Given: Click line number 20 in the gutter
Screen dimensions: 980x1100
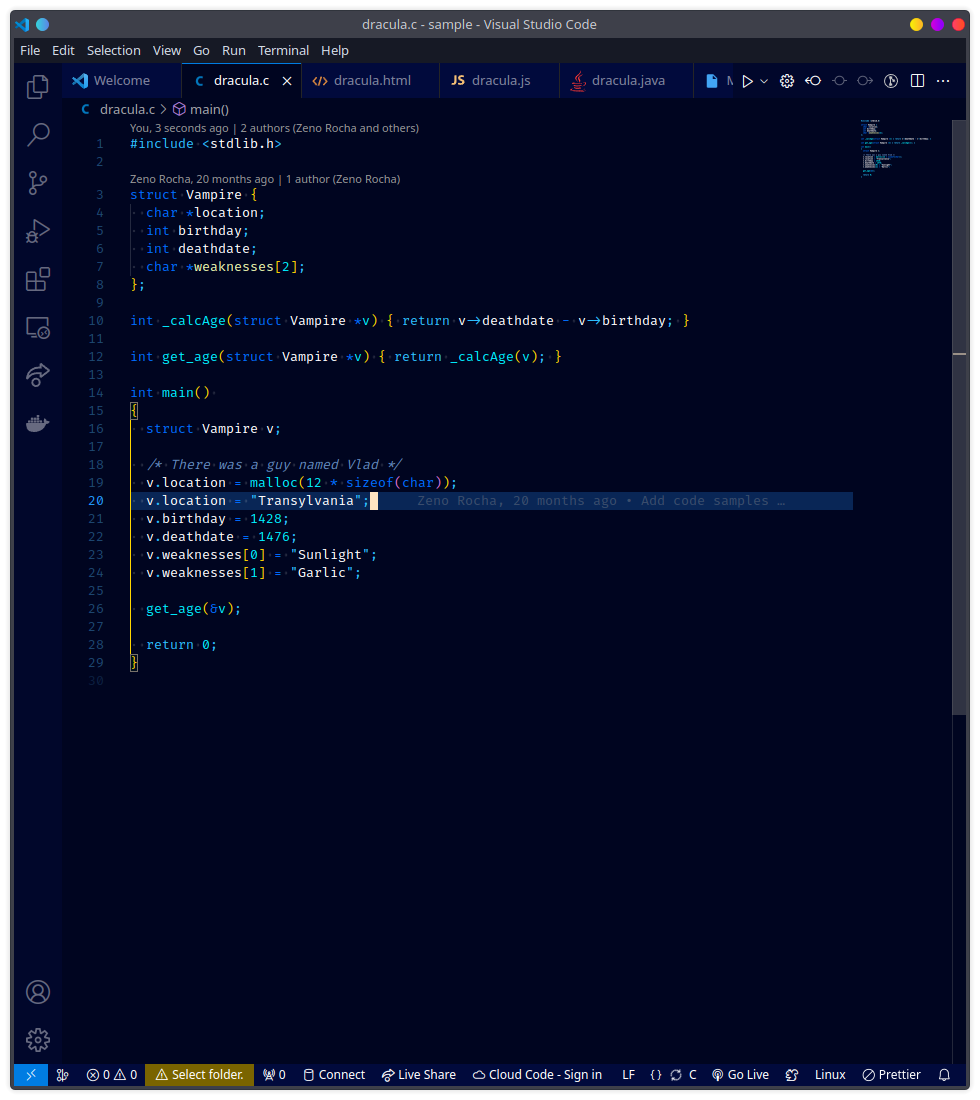Looking at the screenshot, I should click(x=96, y=501).
